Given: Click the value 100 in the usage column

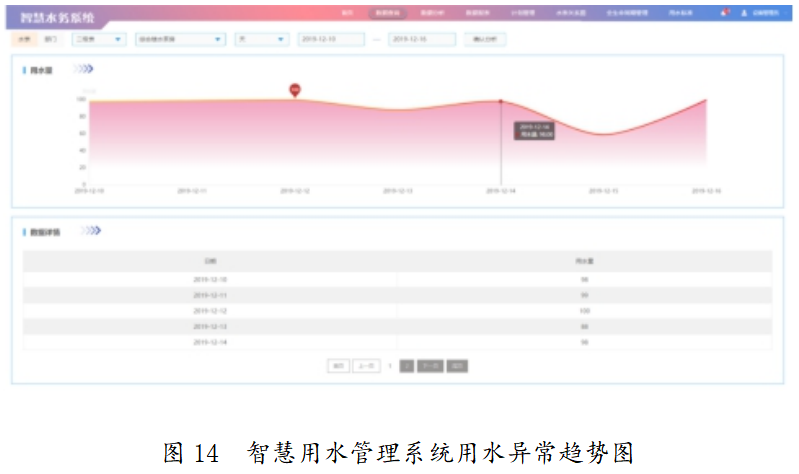Looking at the screenshot, I should coord(584,311).
